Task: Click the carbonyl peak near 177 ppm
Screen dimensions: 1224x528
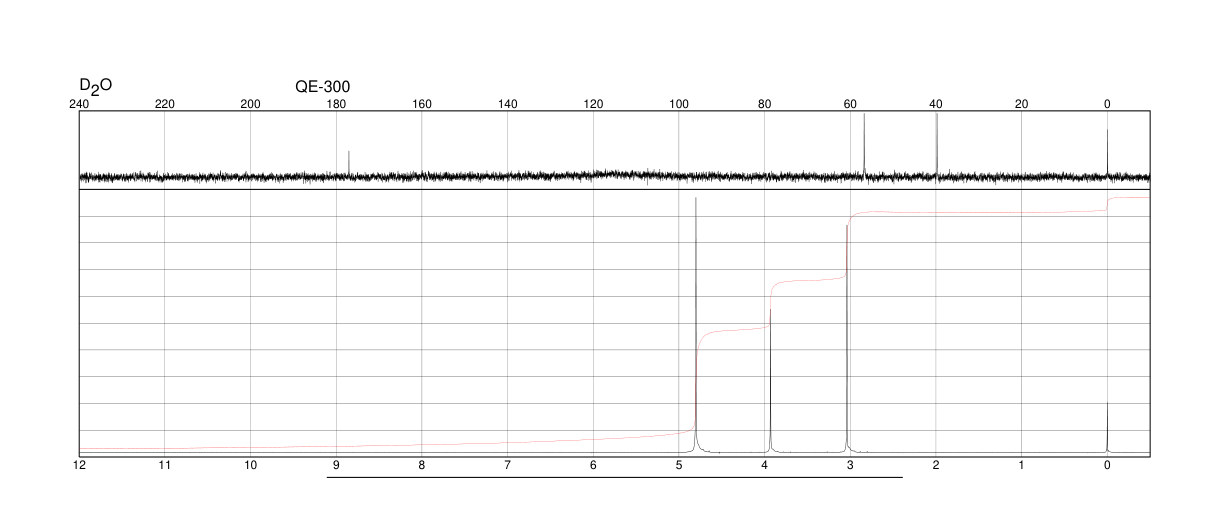Action: click(349, 164)
